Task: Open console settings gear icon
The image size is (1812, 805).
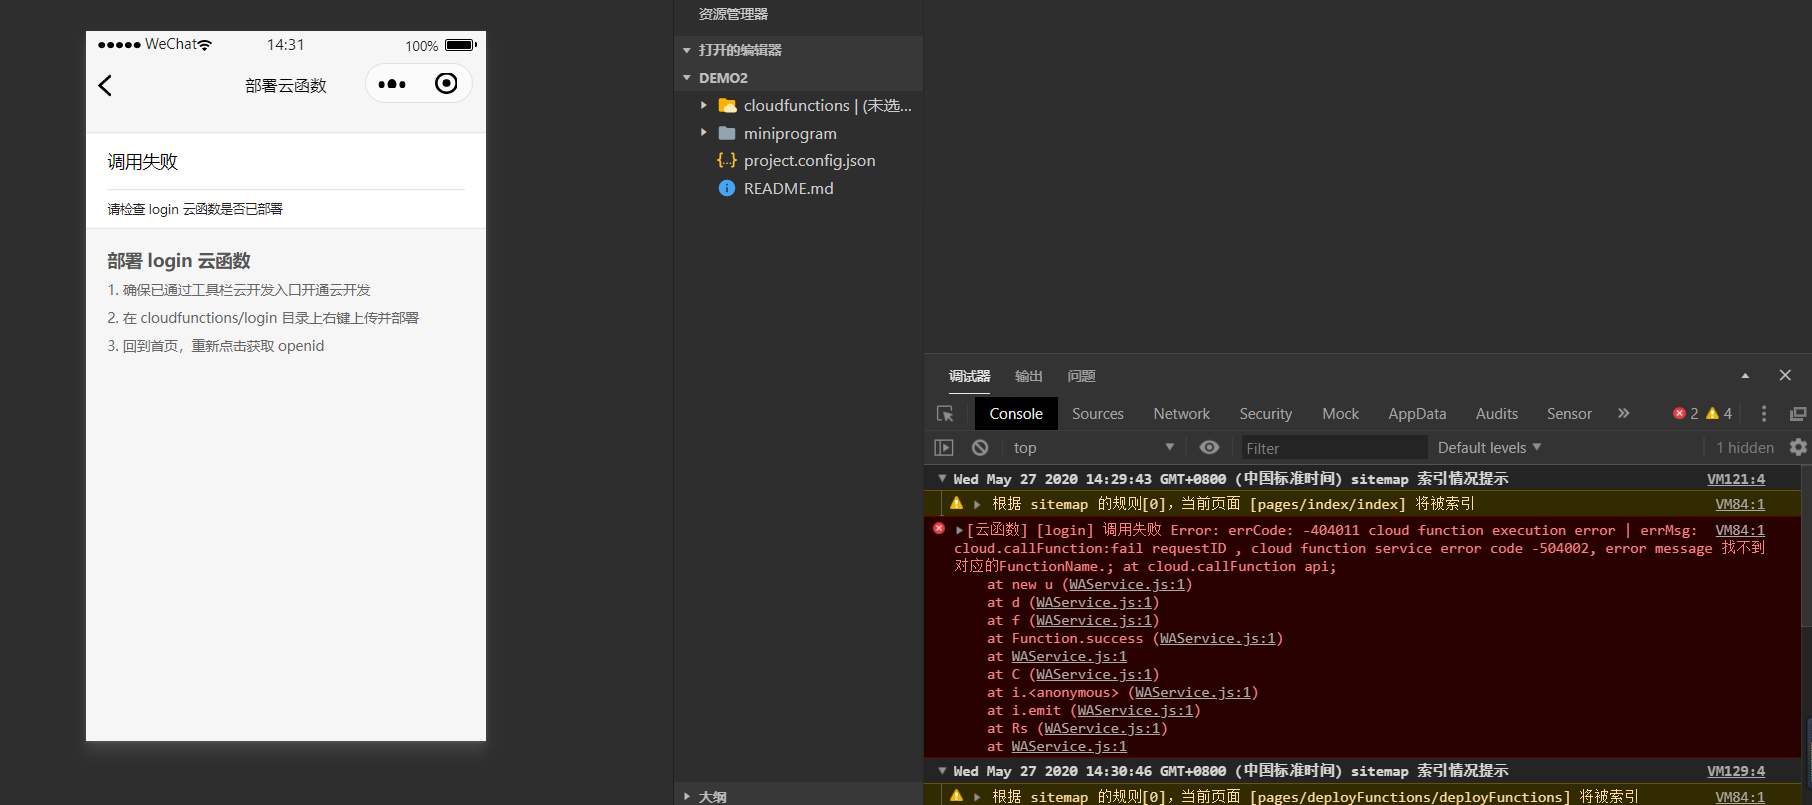Action: pos(1798,448)
